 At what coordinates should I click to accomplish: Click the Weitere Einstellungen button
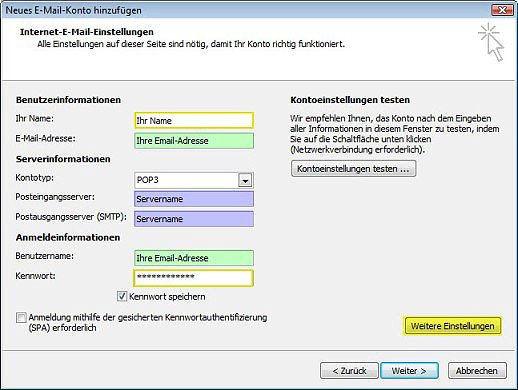pos(452,326)
